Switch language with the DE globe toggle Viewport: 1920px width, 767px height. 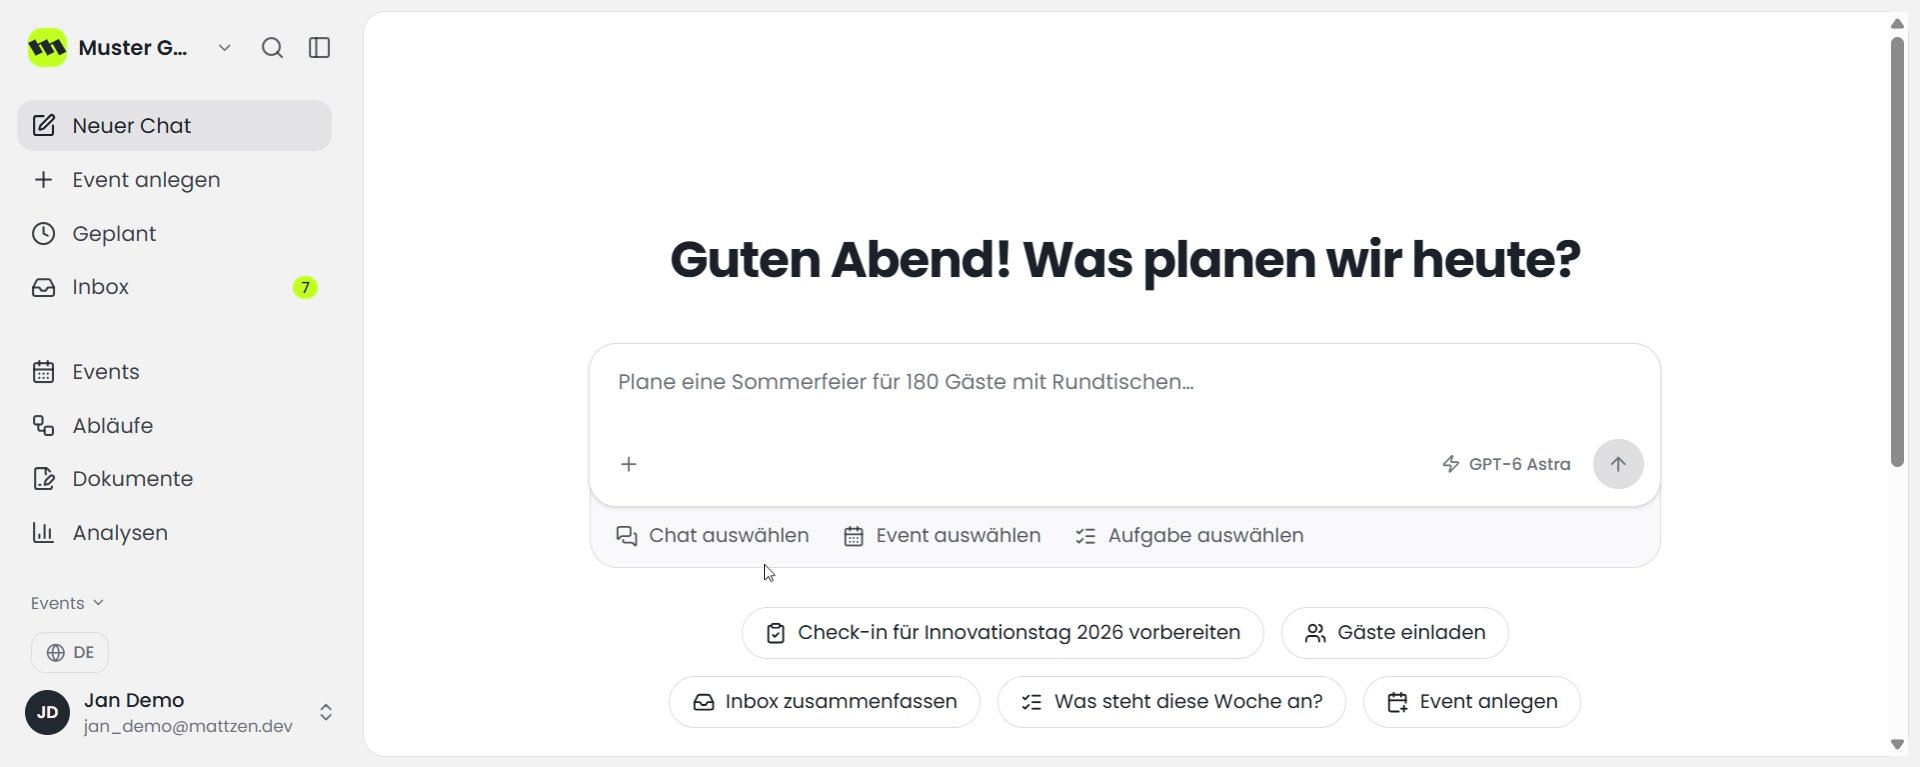point(70,653)
